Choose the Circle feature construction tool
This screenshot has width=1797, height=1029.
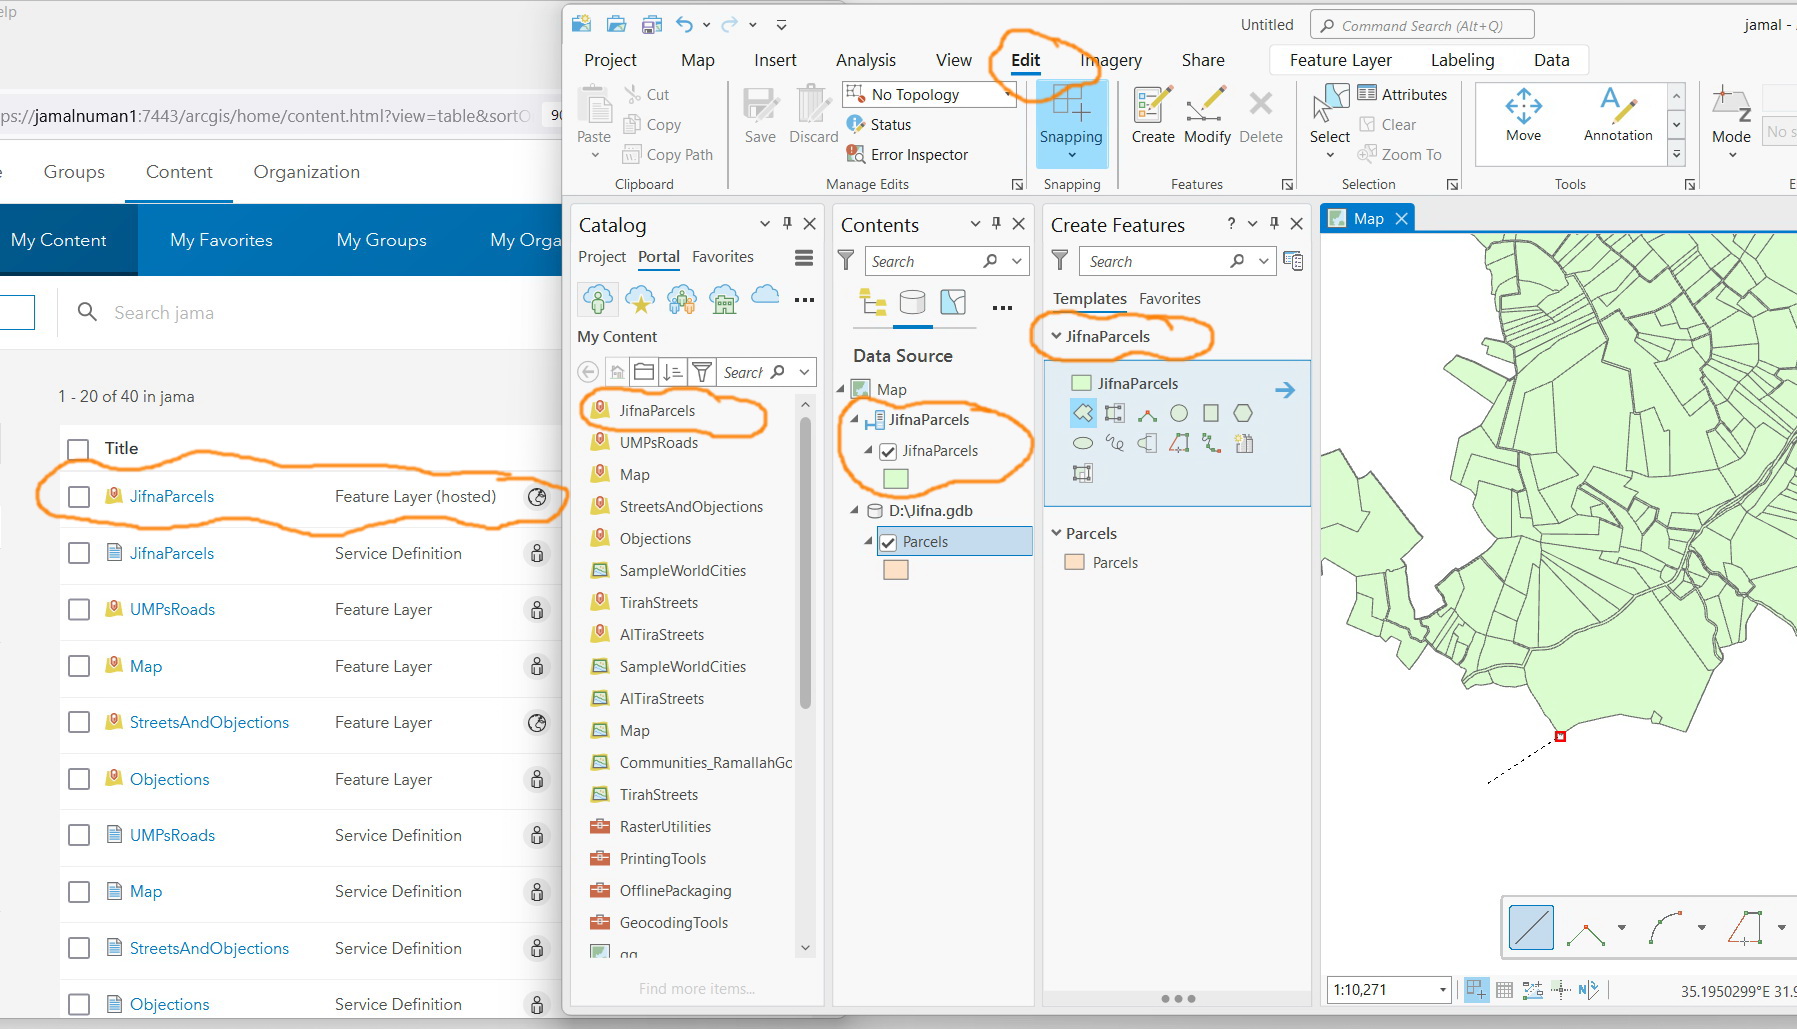1180,412
